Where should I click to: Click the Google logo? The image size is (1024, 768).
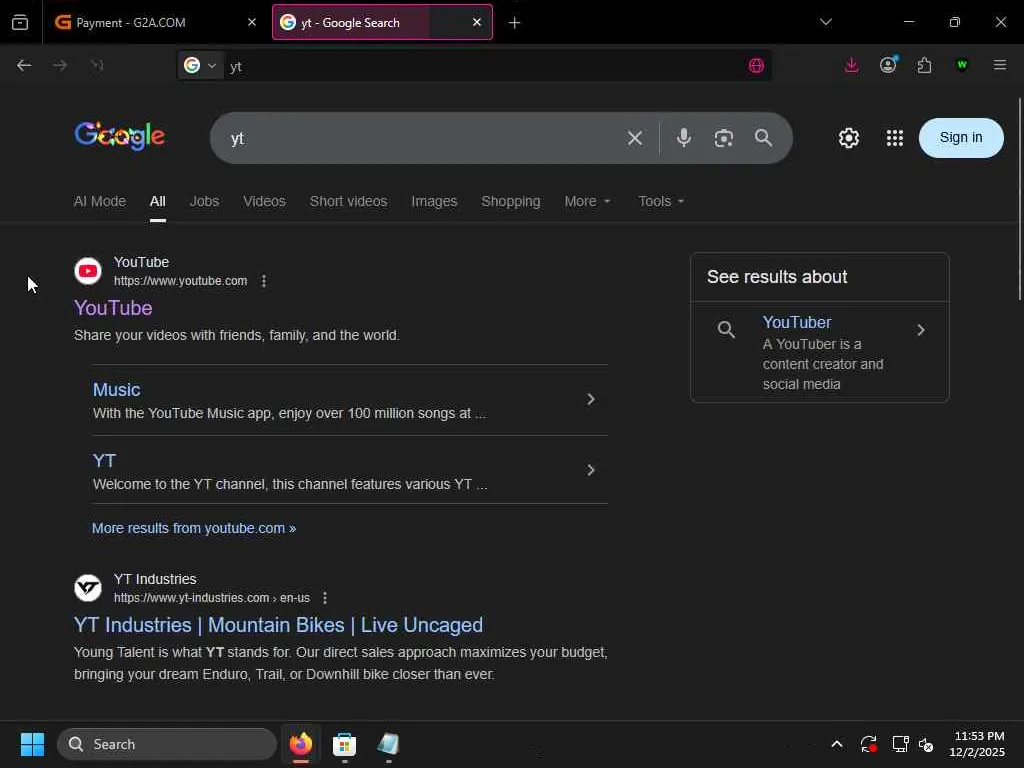pos(120,136)
